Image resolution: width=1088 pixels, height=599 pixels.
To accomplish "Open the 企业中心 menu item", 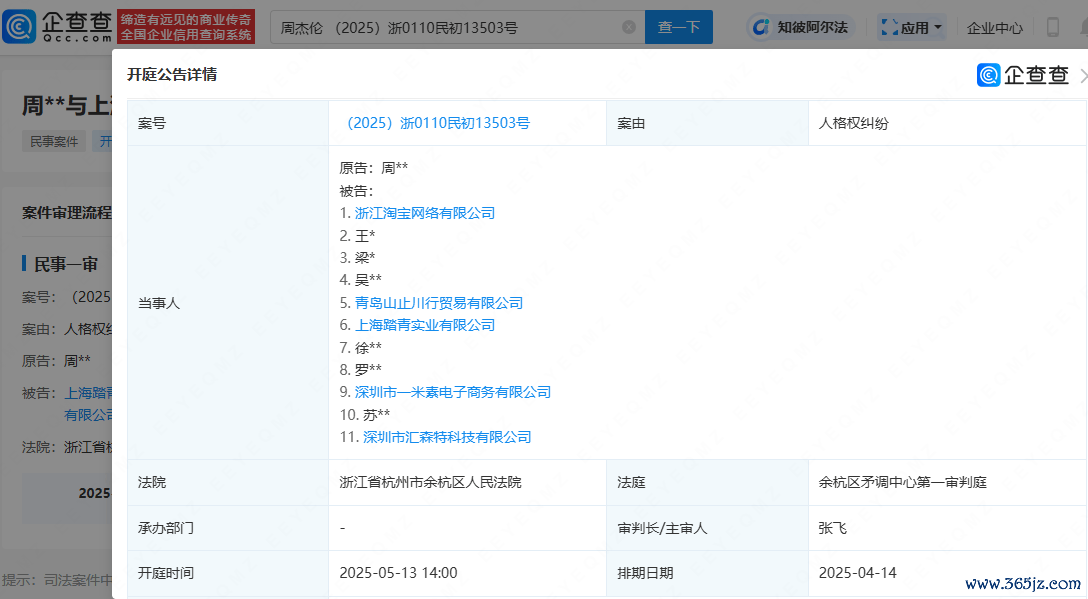I will 994,28.
